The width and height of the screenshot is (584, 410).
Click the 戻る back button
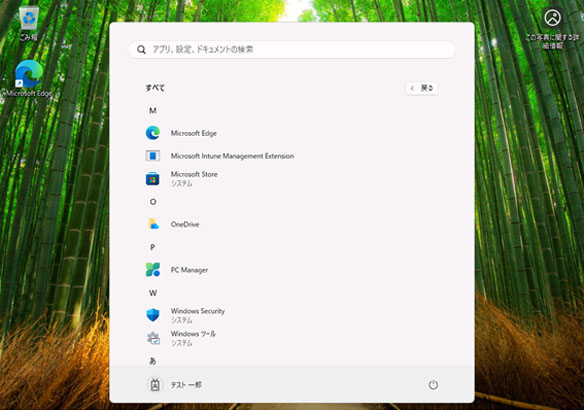[422, 88]
